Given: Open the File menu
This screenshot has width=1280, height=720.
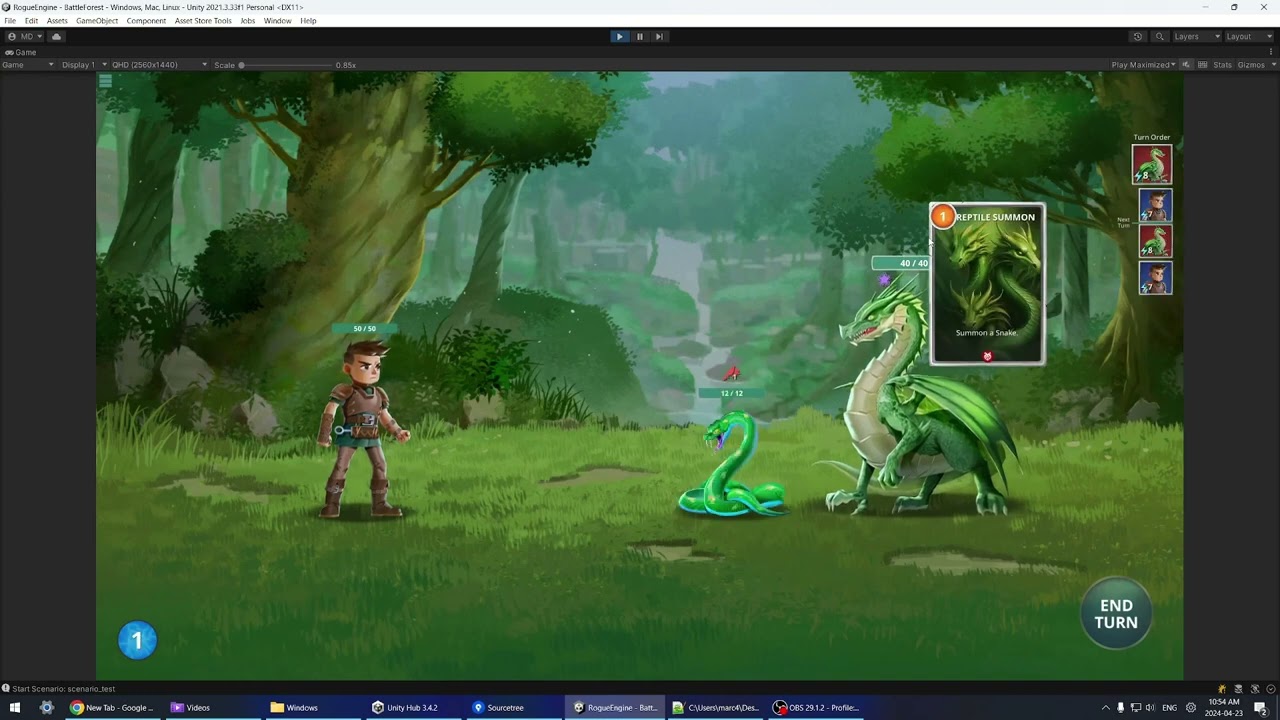Looking at the screenshot, I should [x=10, y=21].
